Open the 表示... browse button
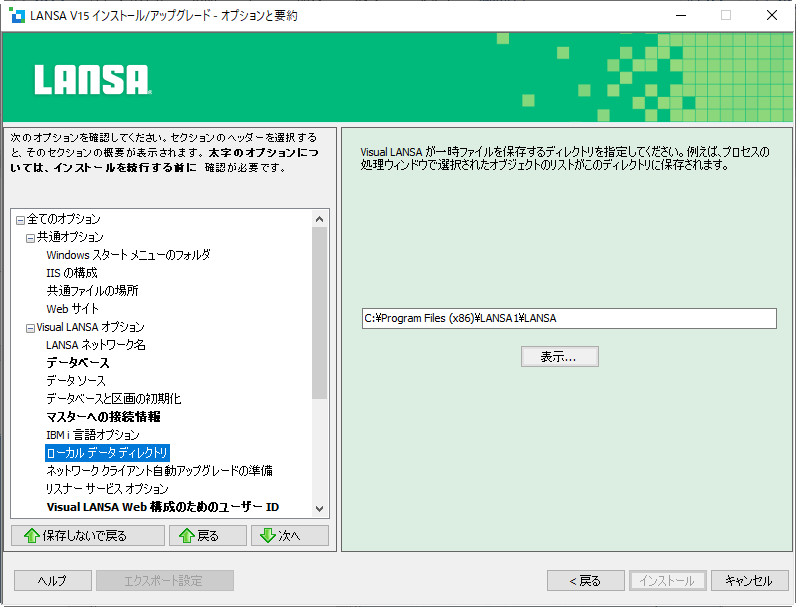This screenshot has width=796, height=607. (x=559, y=356)
